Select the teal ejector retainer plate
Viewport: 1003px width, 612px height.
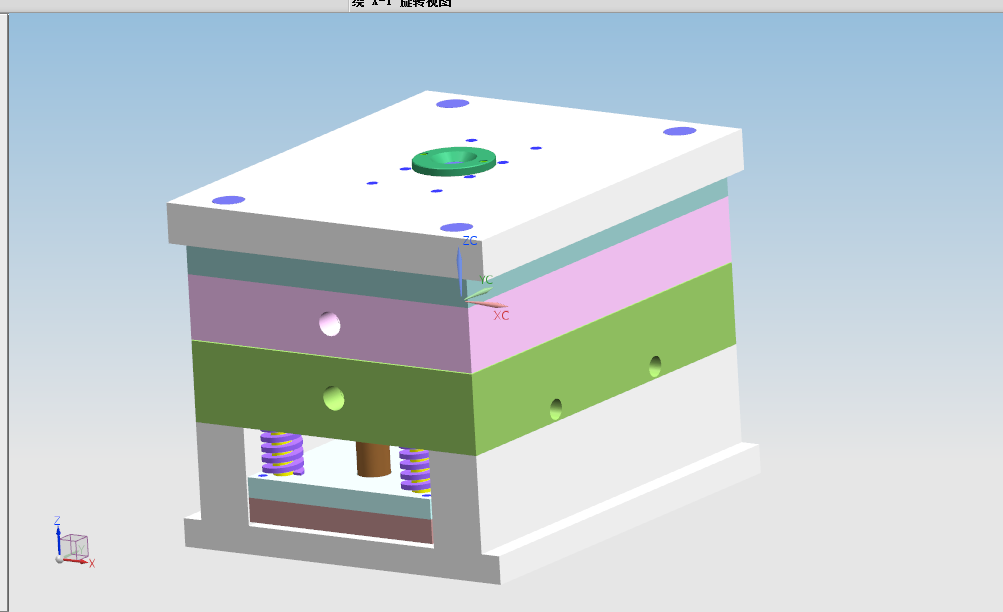click(x=339, y=498)
